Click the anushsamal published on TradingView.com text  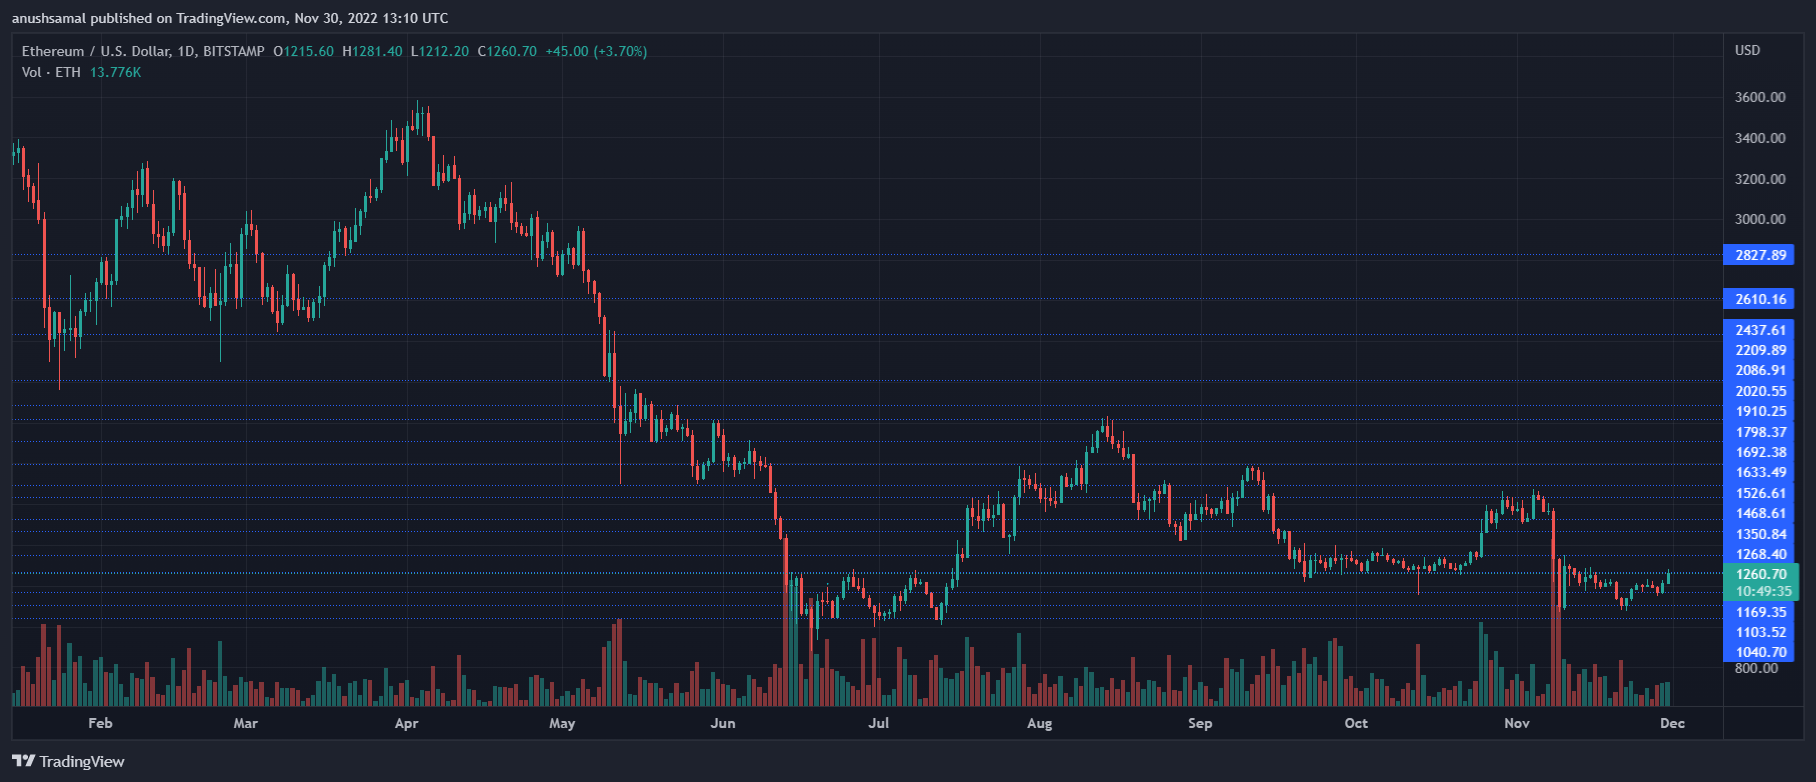[x=230, y=18]
